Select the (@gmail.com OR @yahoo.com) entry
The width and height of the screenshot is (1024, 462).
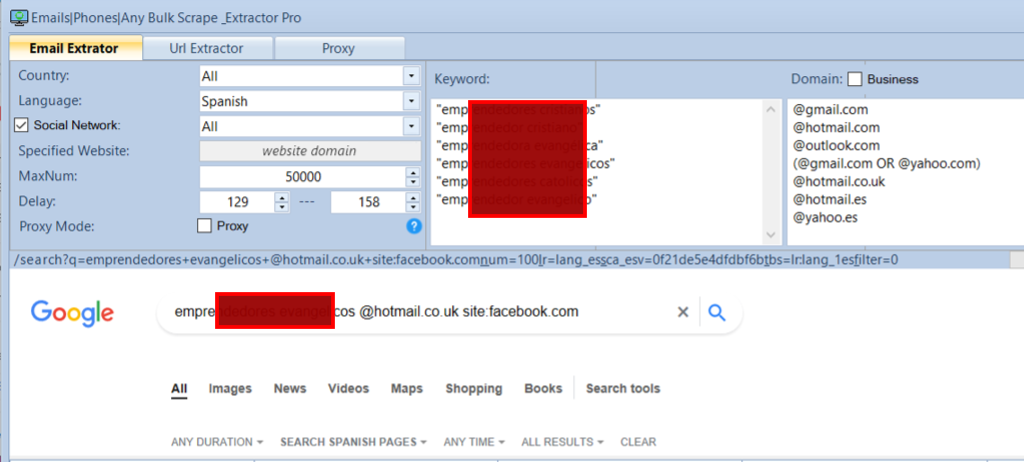pyautogui.click(x=887, y=163)
